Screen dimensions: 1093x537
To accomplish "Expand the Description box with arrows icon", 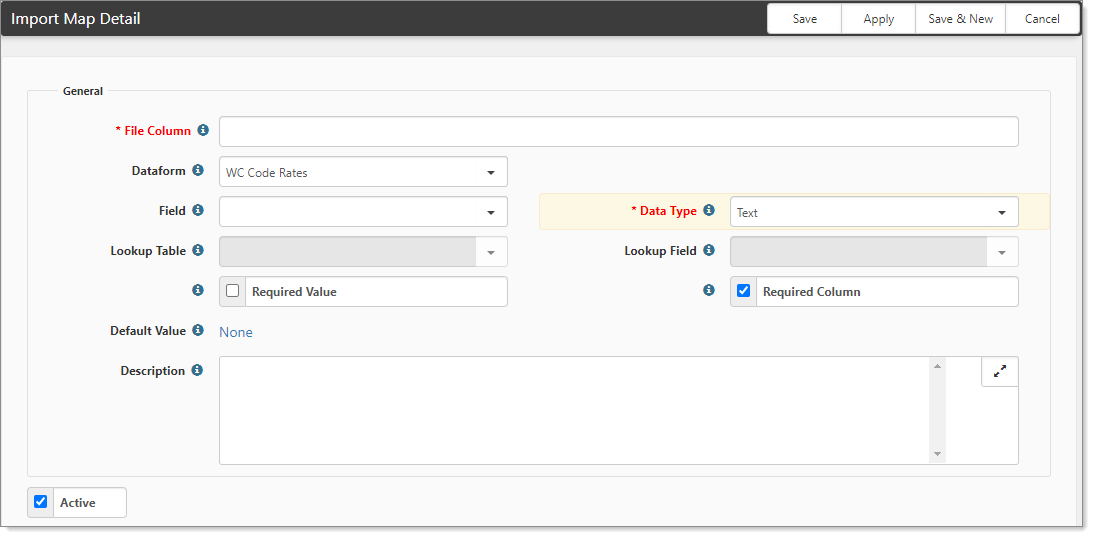I will click(1000, 372).
